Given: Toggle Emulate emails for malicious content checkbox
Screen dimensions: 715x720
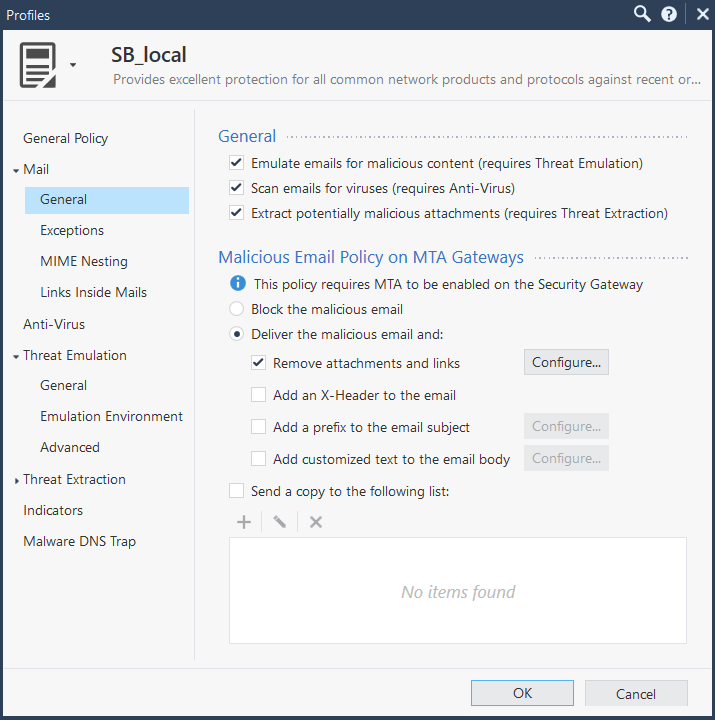Looking at the screenshot, I should (236, 163).
